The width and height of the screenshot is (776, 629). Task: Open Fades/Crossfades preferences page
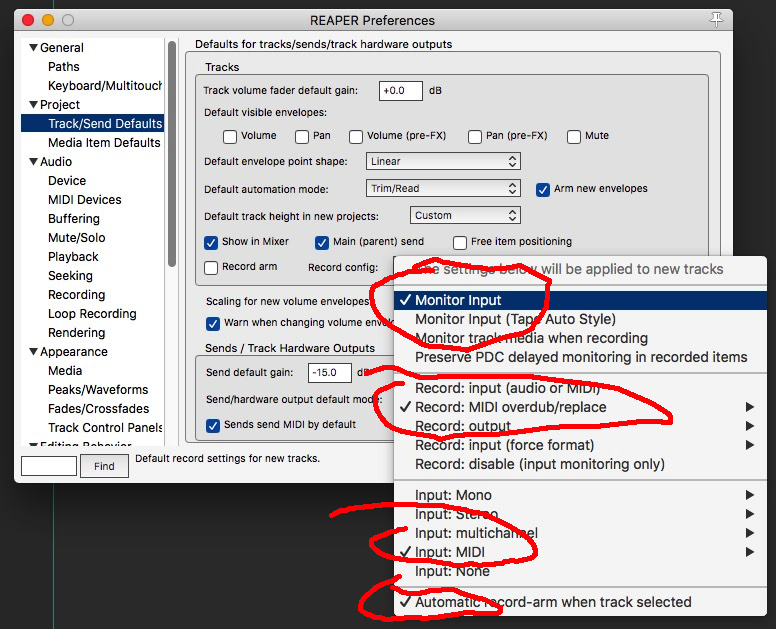point(98,408)
